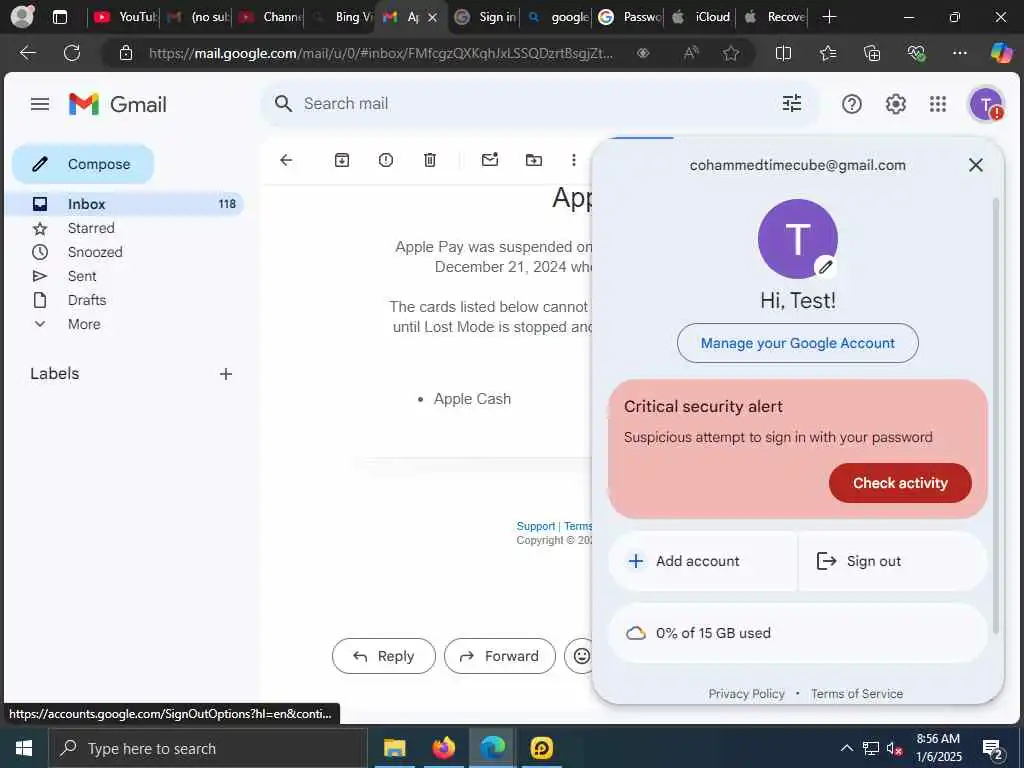Open the Sent folder
1024x768 pixels.
coord(124,276)
